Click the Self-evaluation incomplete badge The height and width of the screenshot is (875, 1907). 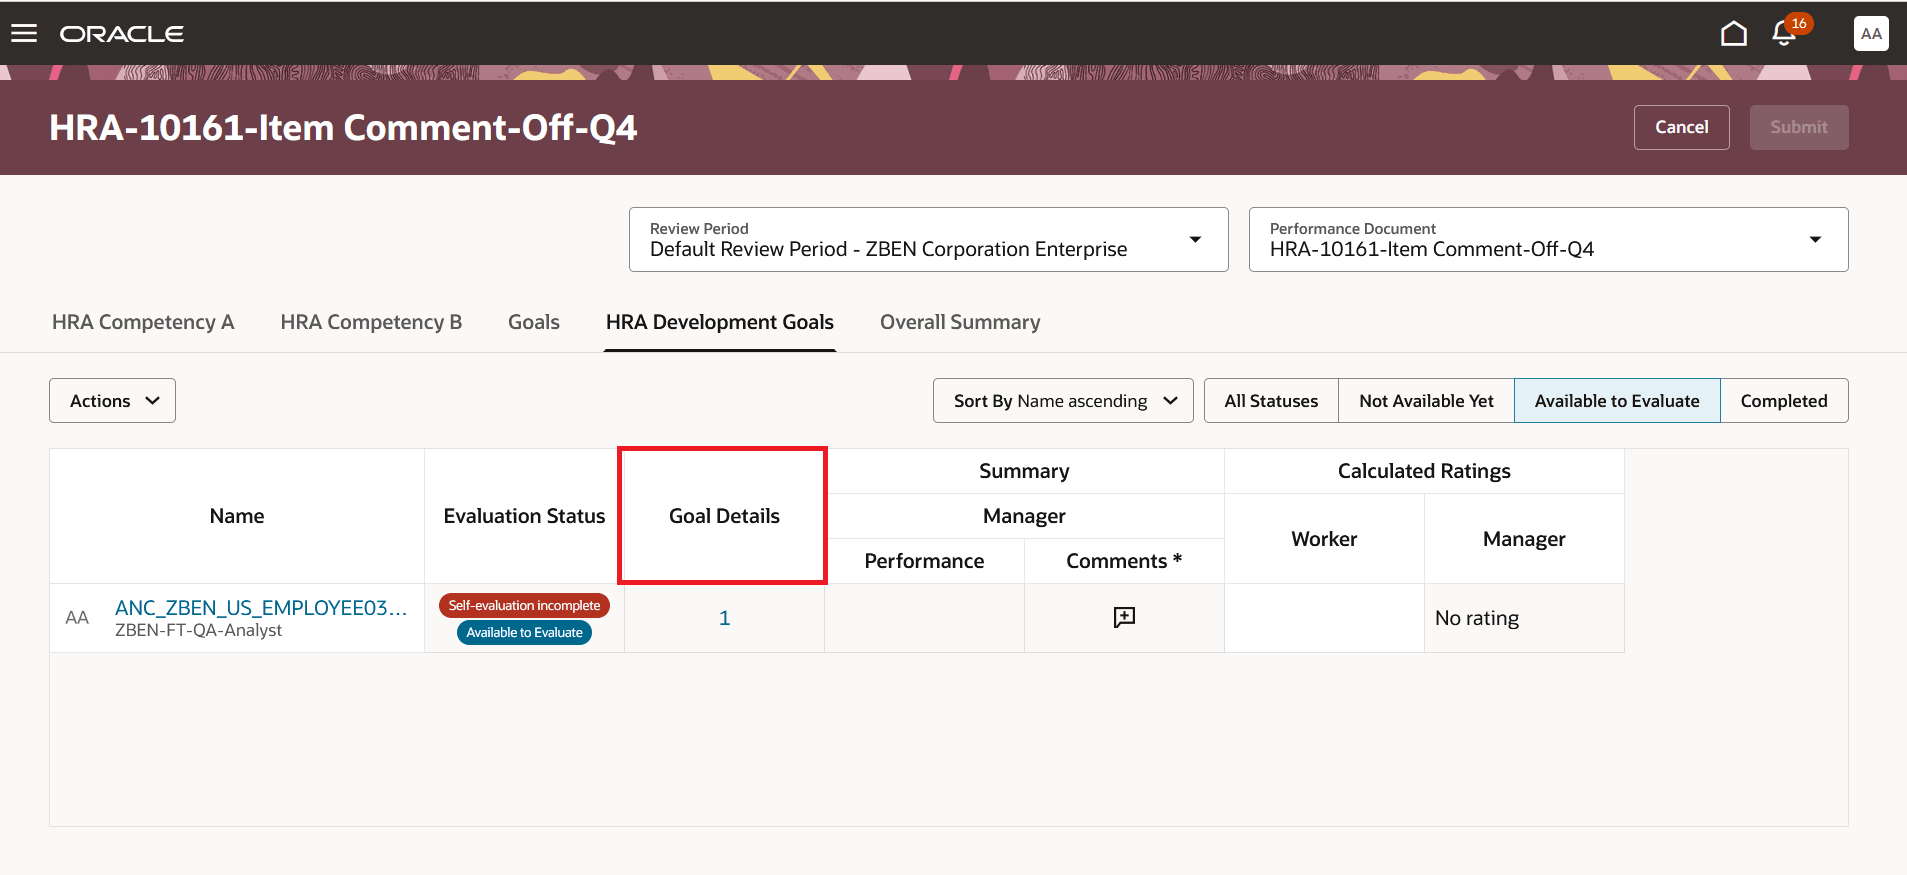(x=524, y=605)
